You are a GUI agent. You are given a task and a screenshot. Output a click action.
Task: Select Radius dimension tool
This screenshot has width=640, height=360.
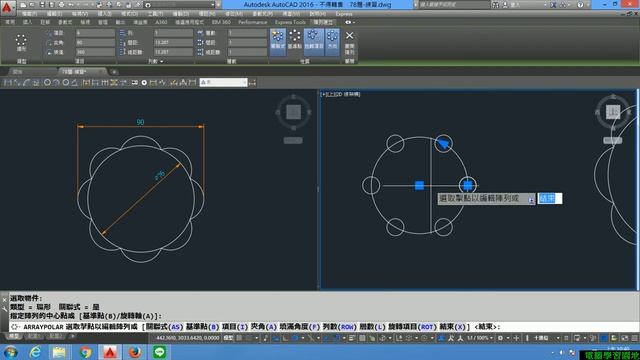pyautogui.click(x=47, y=82)
